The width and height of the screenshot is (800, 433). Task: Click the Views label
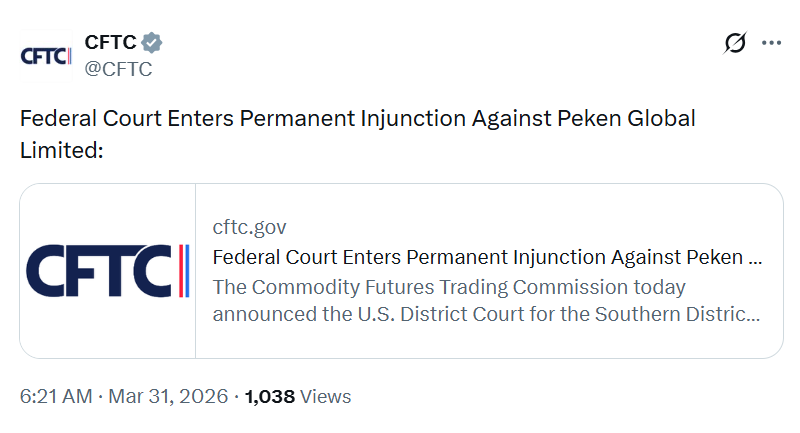pos(326,396)
